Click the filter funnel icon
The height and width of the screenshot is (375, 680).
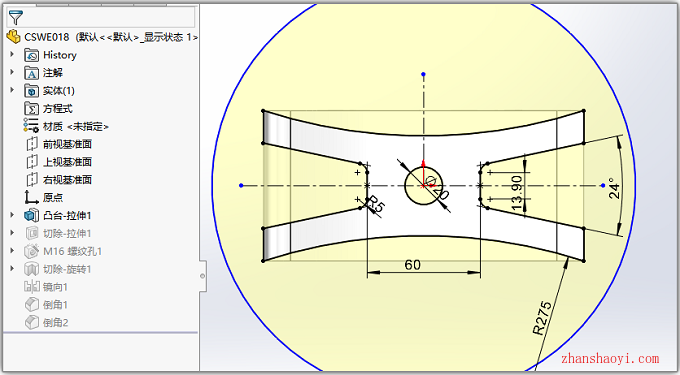[16, 18]
